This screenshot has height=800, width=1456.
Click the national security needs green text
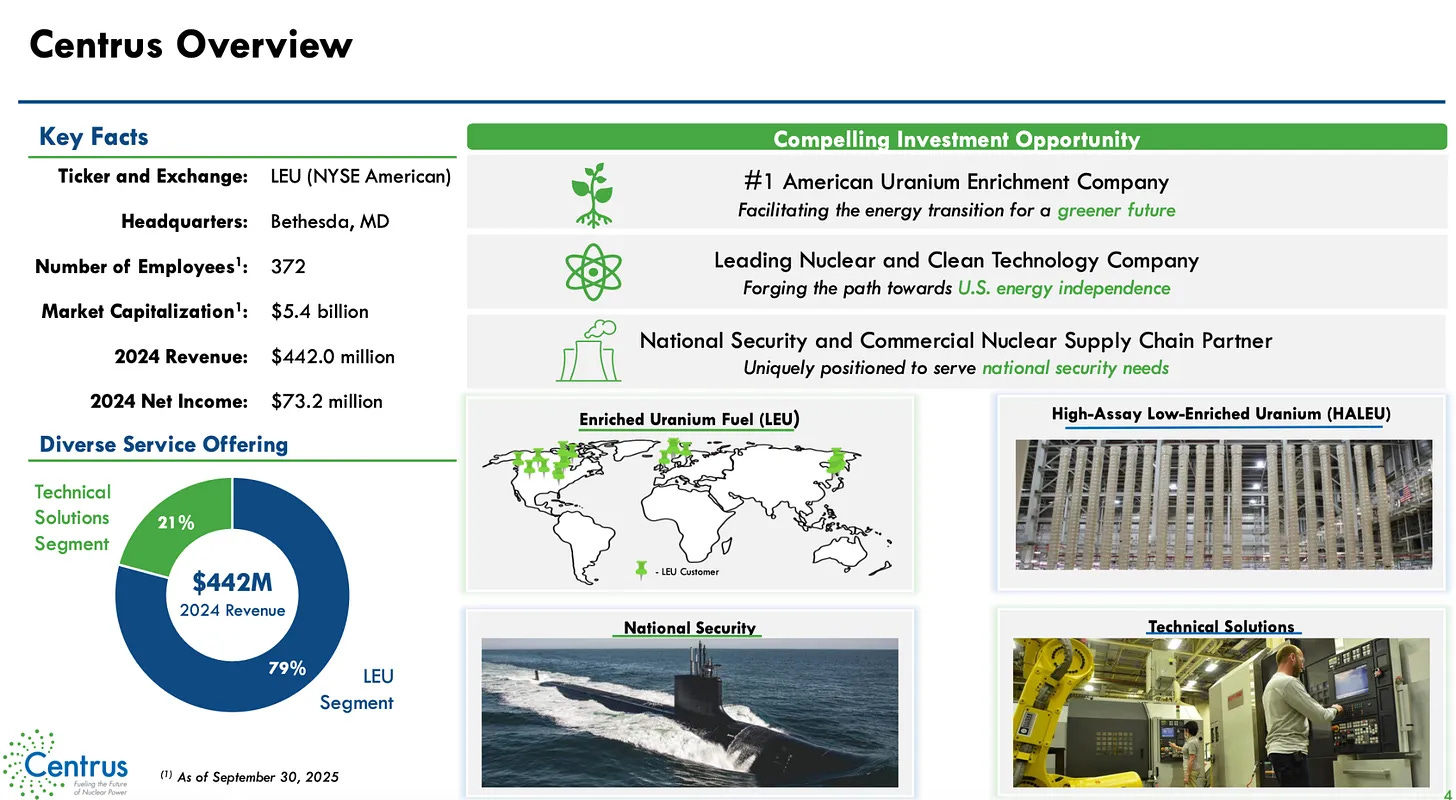coord(1075,368)
